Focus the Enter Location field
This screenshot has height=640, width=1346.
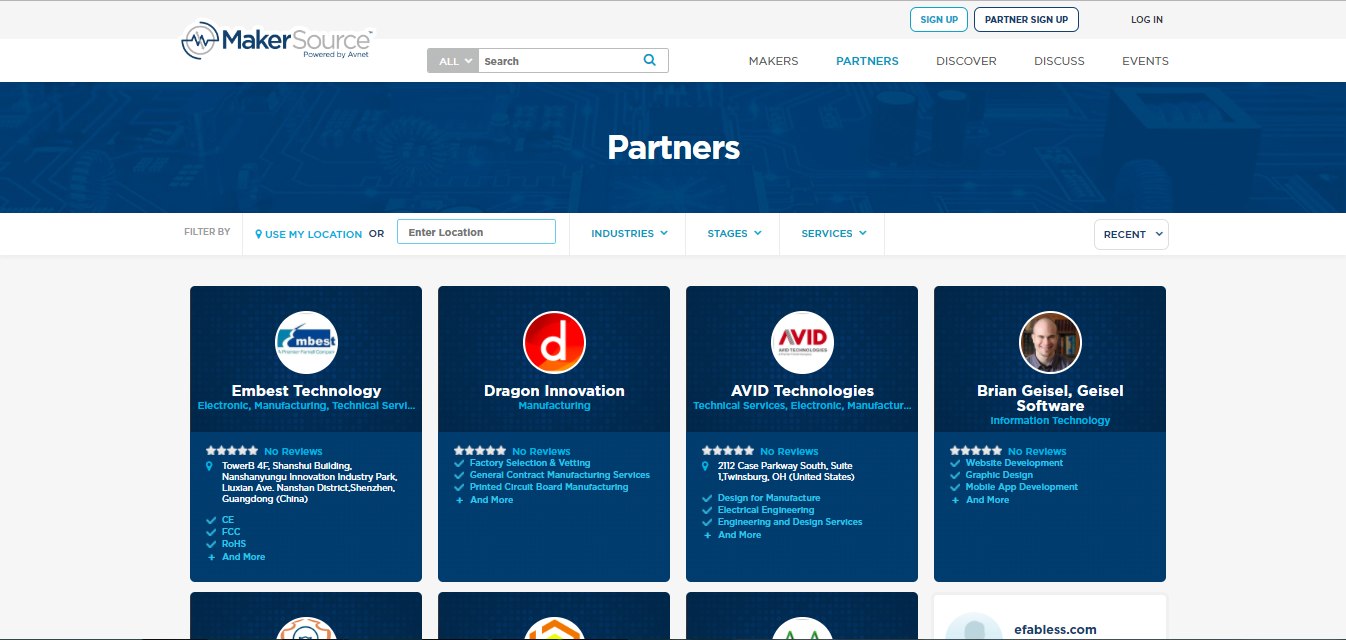[x=476, y=232]
